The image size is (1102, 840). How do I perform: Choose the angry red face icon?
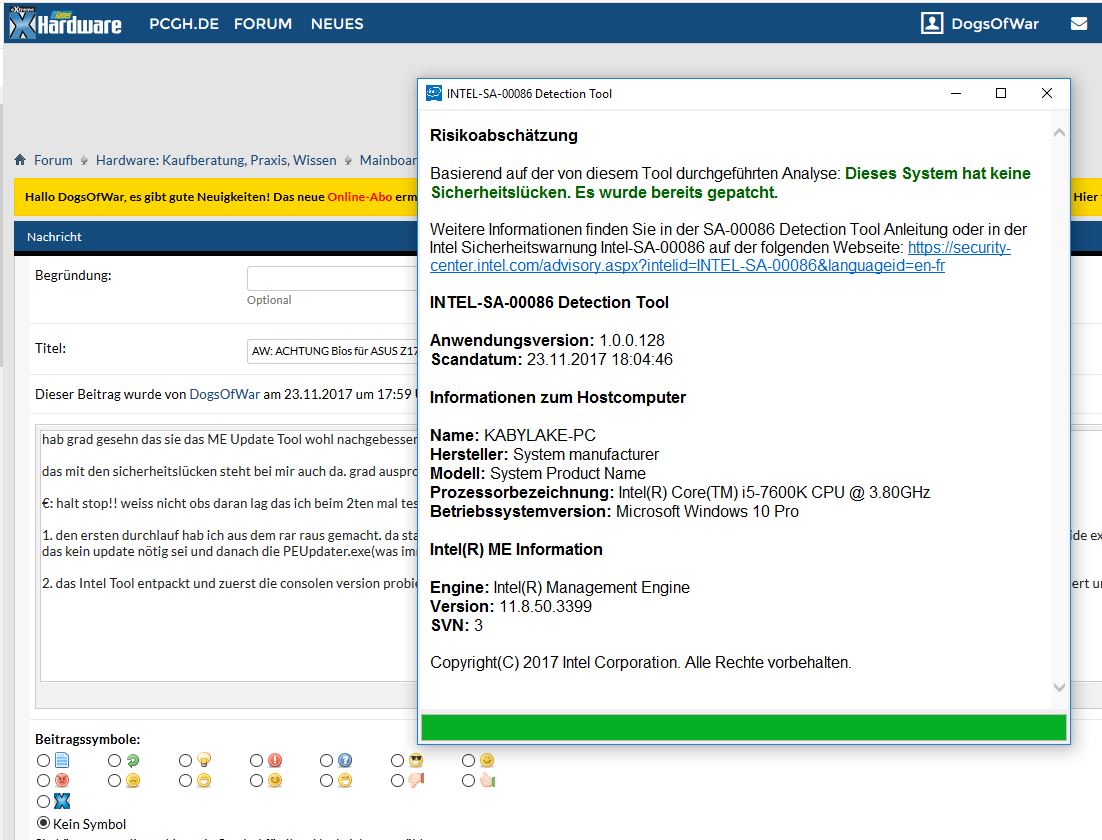[x=62, y=780]
